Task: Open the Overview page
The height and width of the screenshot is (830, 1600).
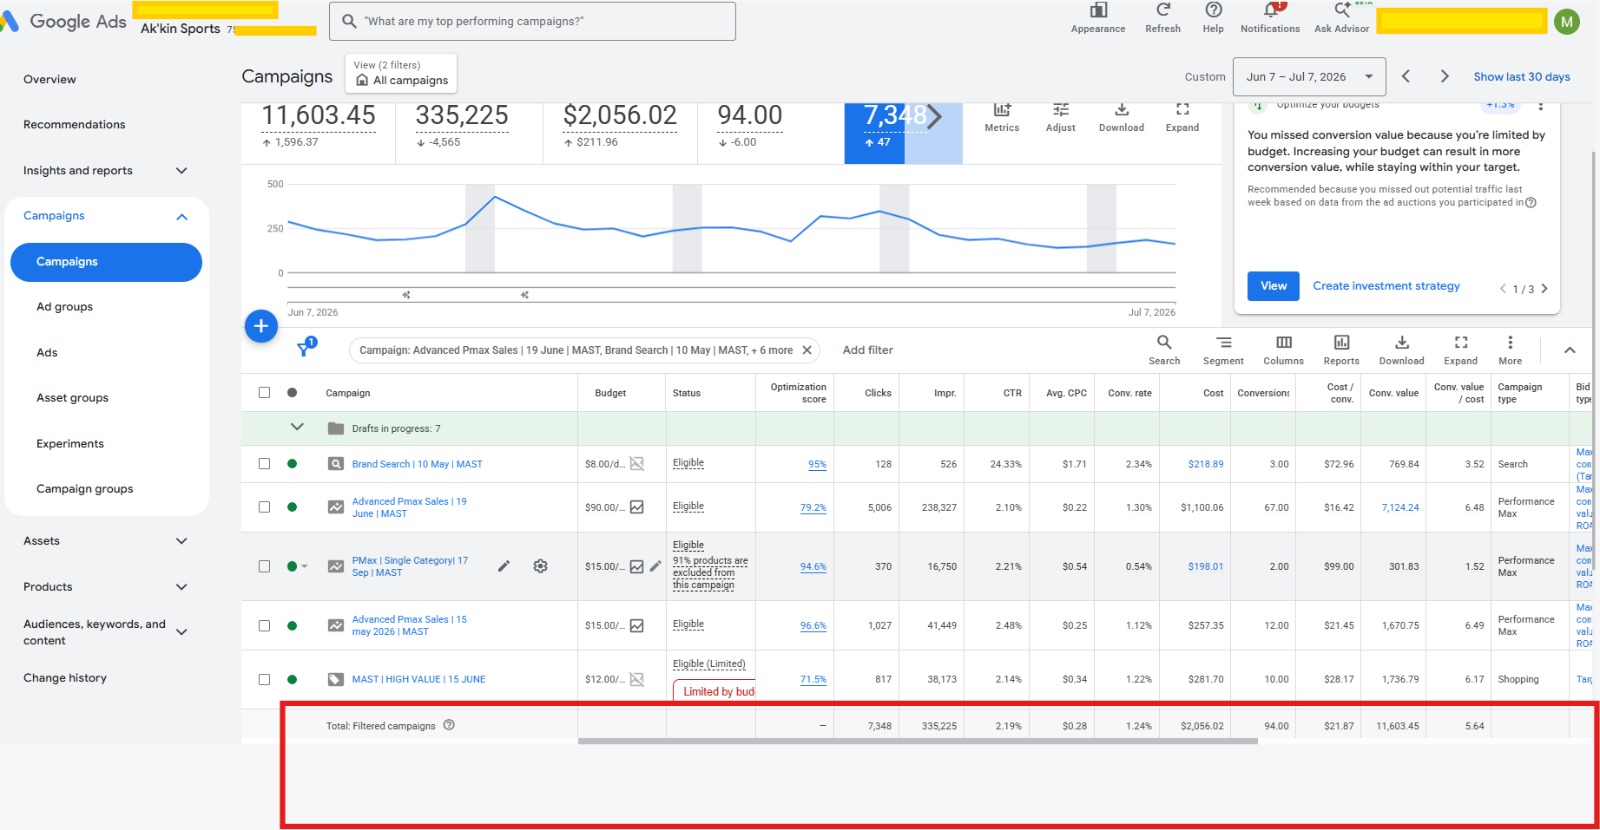Action: click(x=50, y=79)
